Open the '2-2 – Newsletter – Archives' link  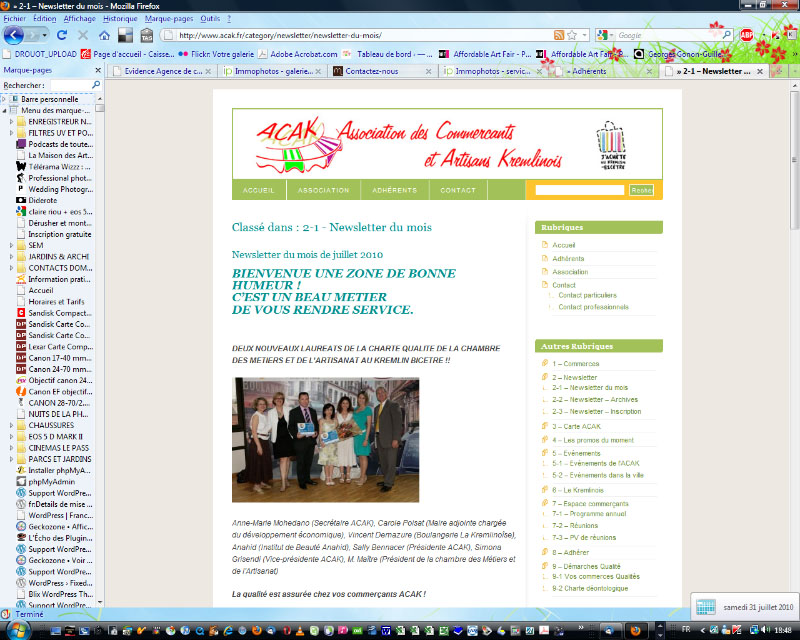coord(595,400)
